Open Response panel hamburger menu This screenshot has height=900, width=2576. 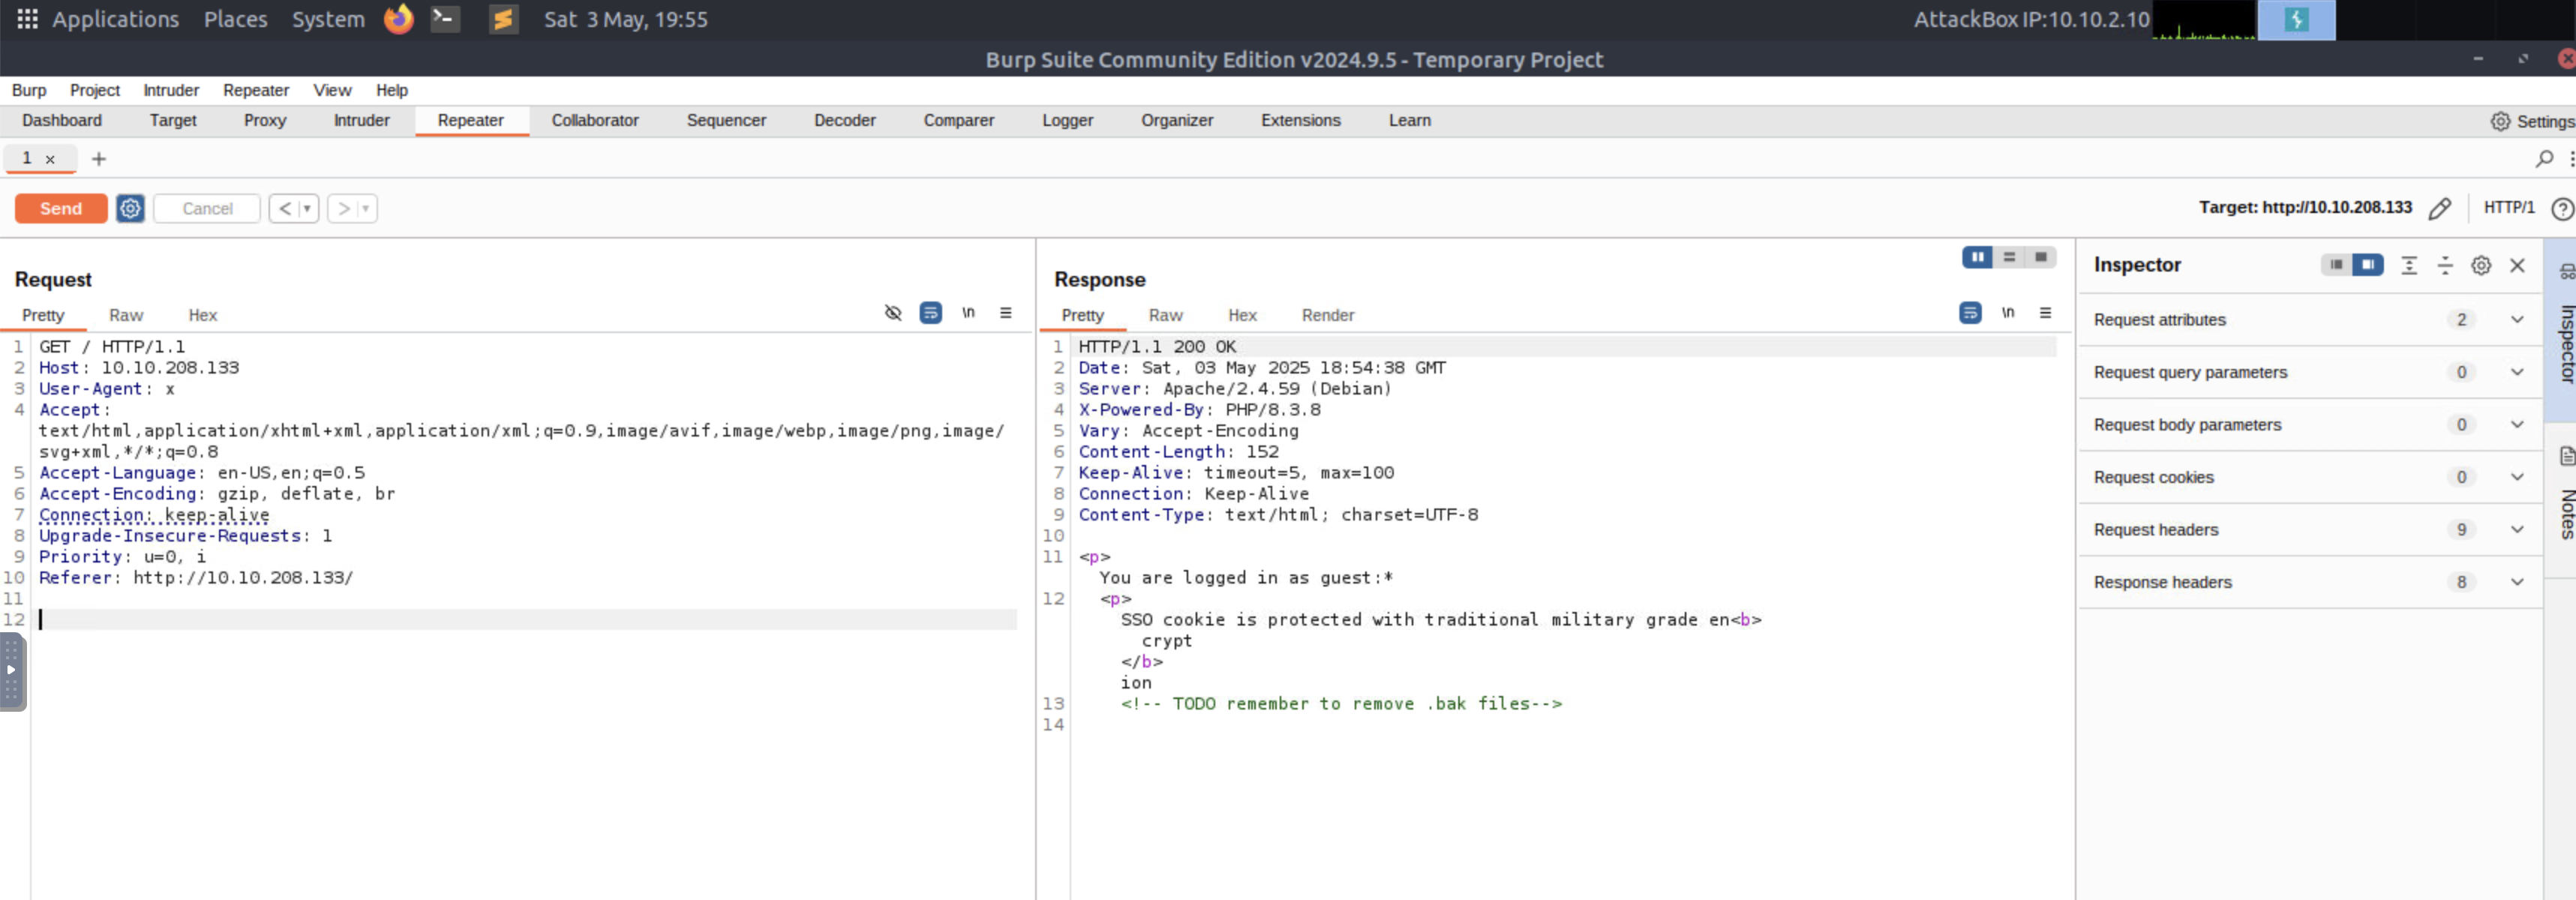[x=2045, y=313]
